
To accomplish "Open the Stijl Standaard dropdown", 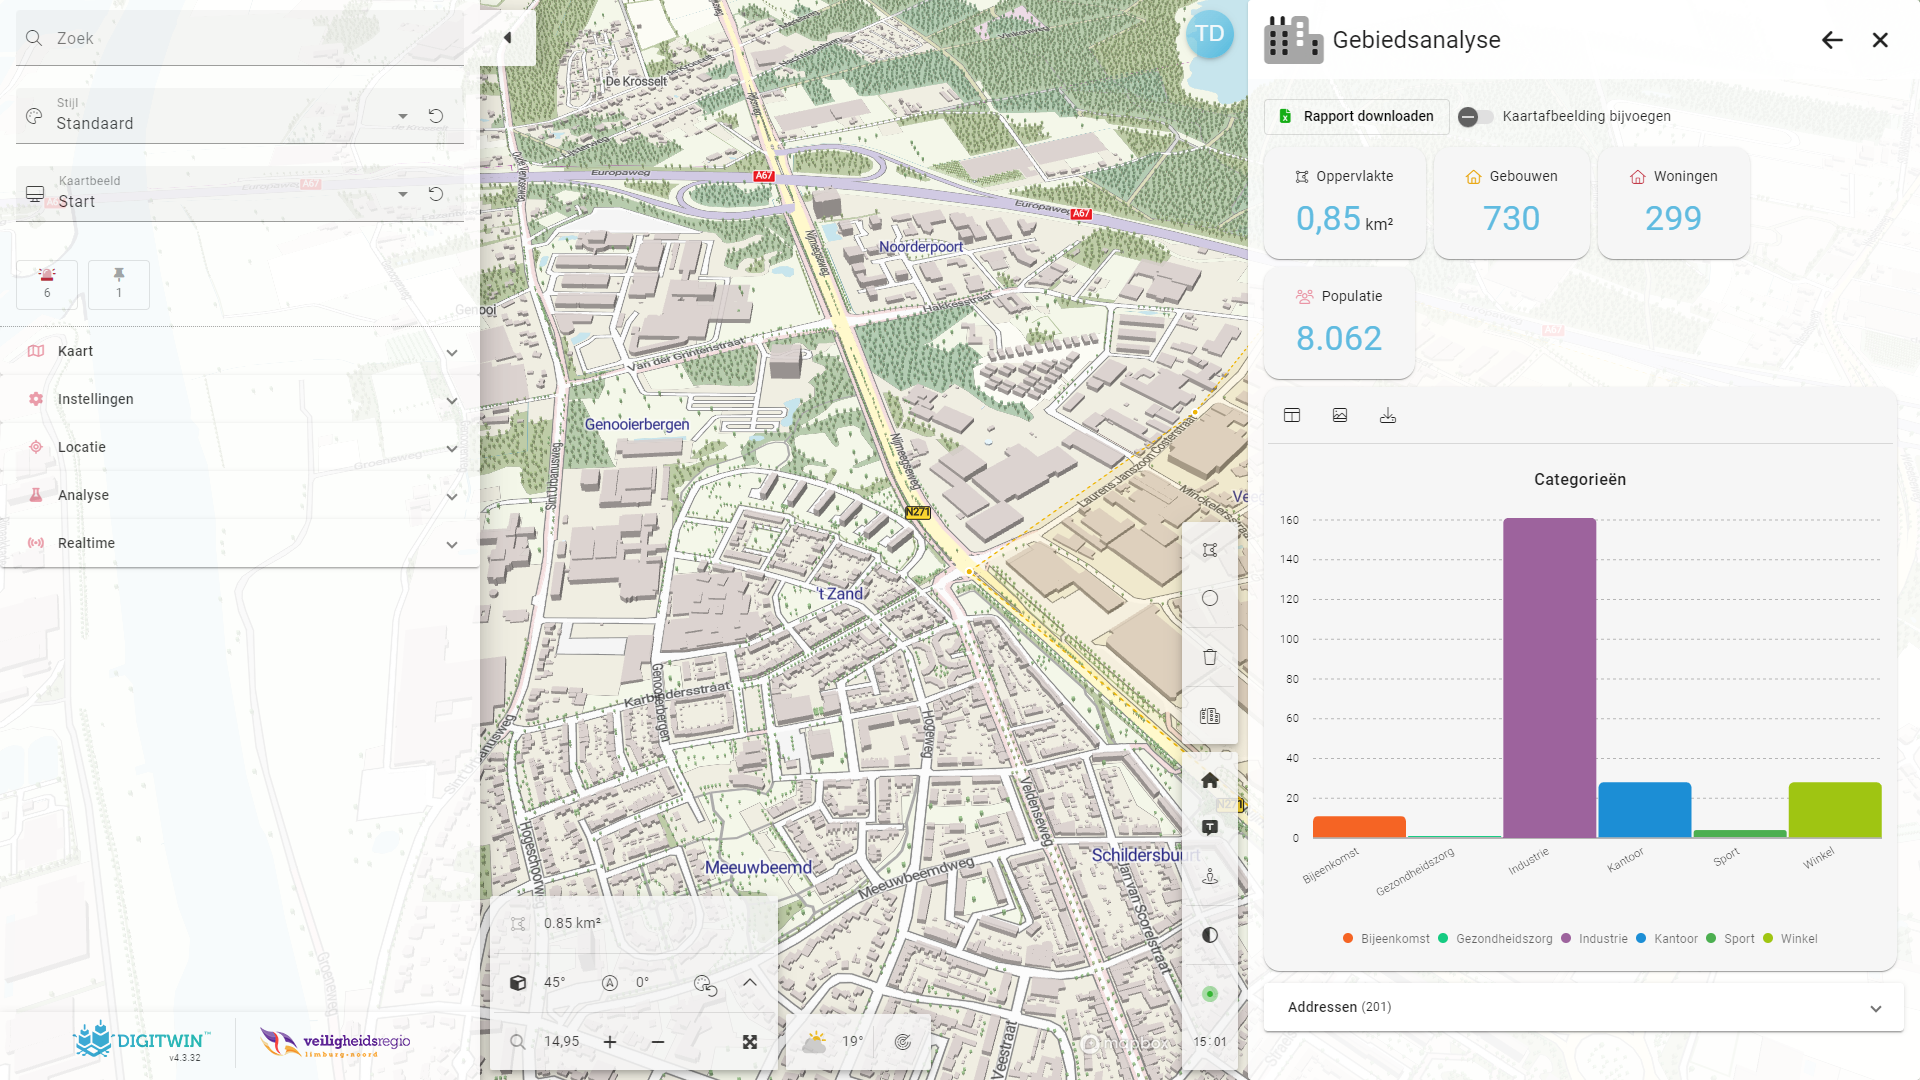I will [x=402, y=116].
